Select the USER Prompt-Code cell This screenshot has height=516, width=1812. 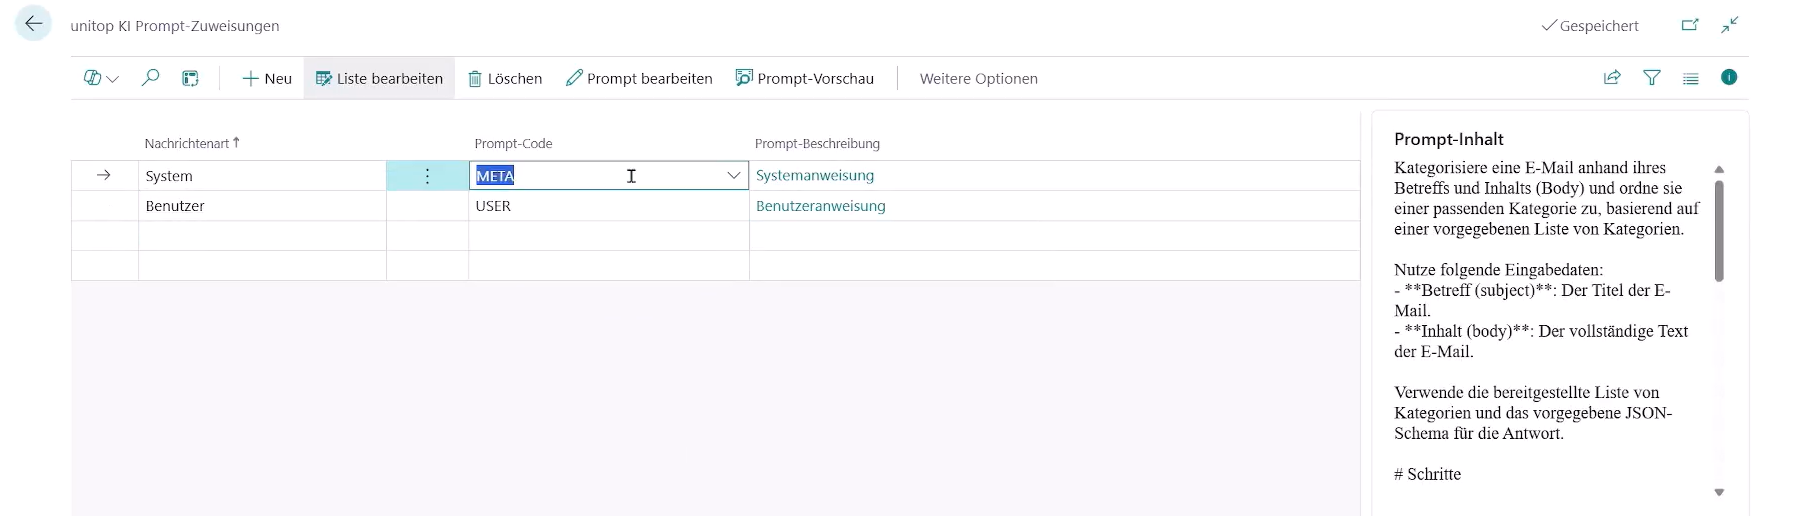click(609, 206)
